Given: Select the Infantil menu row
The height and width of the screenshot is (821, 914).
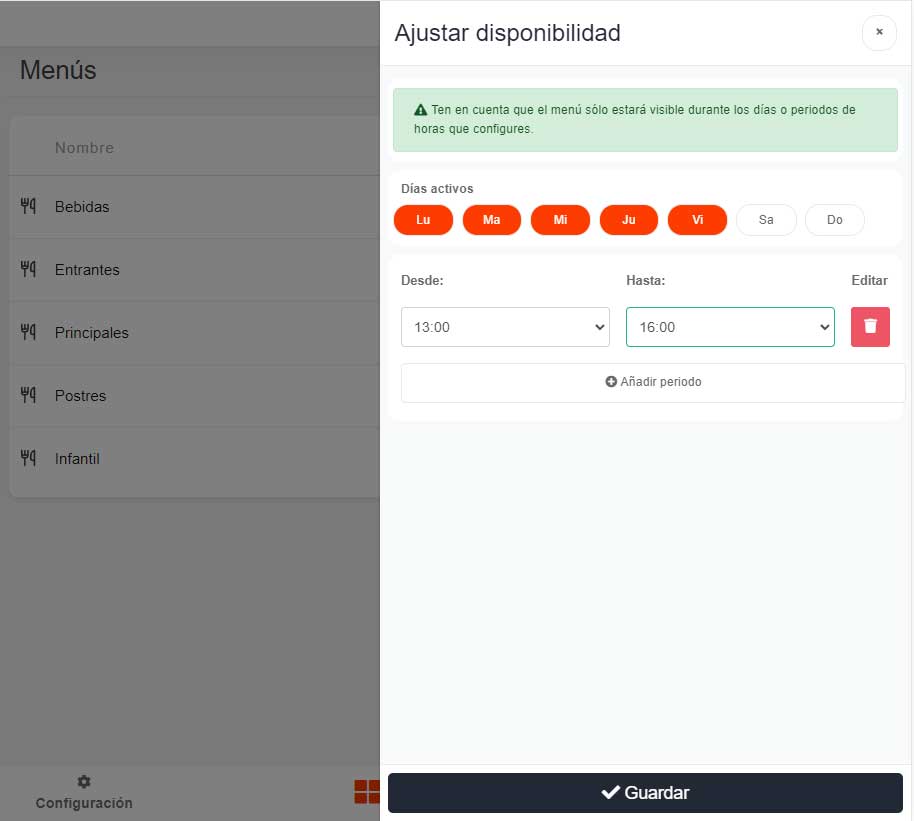Looking at the screenshot, I should (x=195, y=458).
